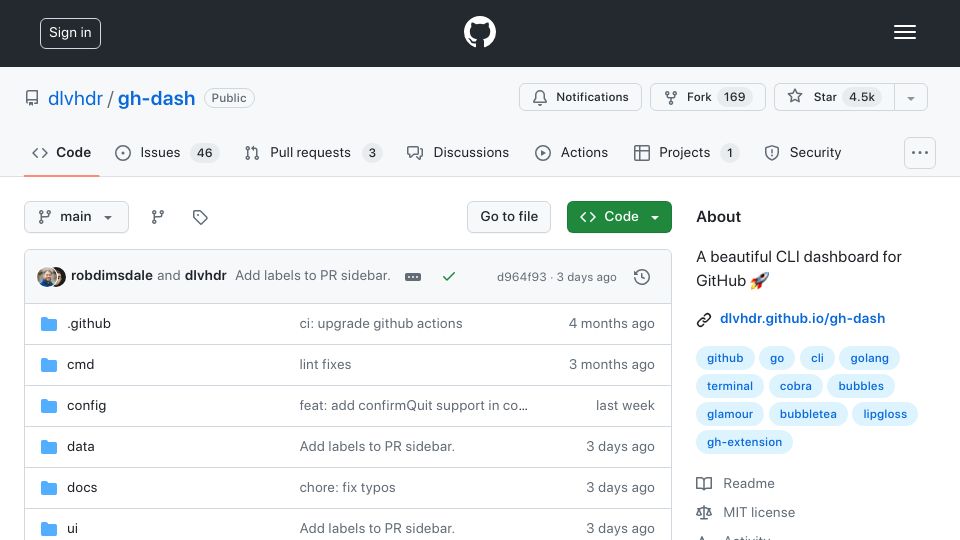Viewport: 960px width, 540px height.
Task: Click the .github folder icon
Action: point(49,323)
